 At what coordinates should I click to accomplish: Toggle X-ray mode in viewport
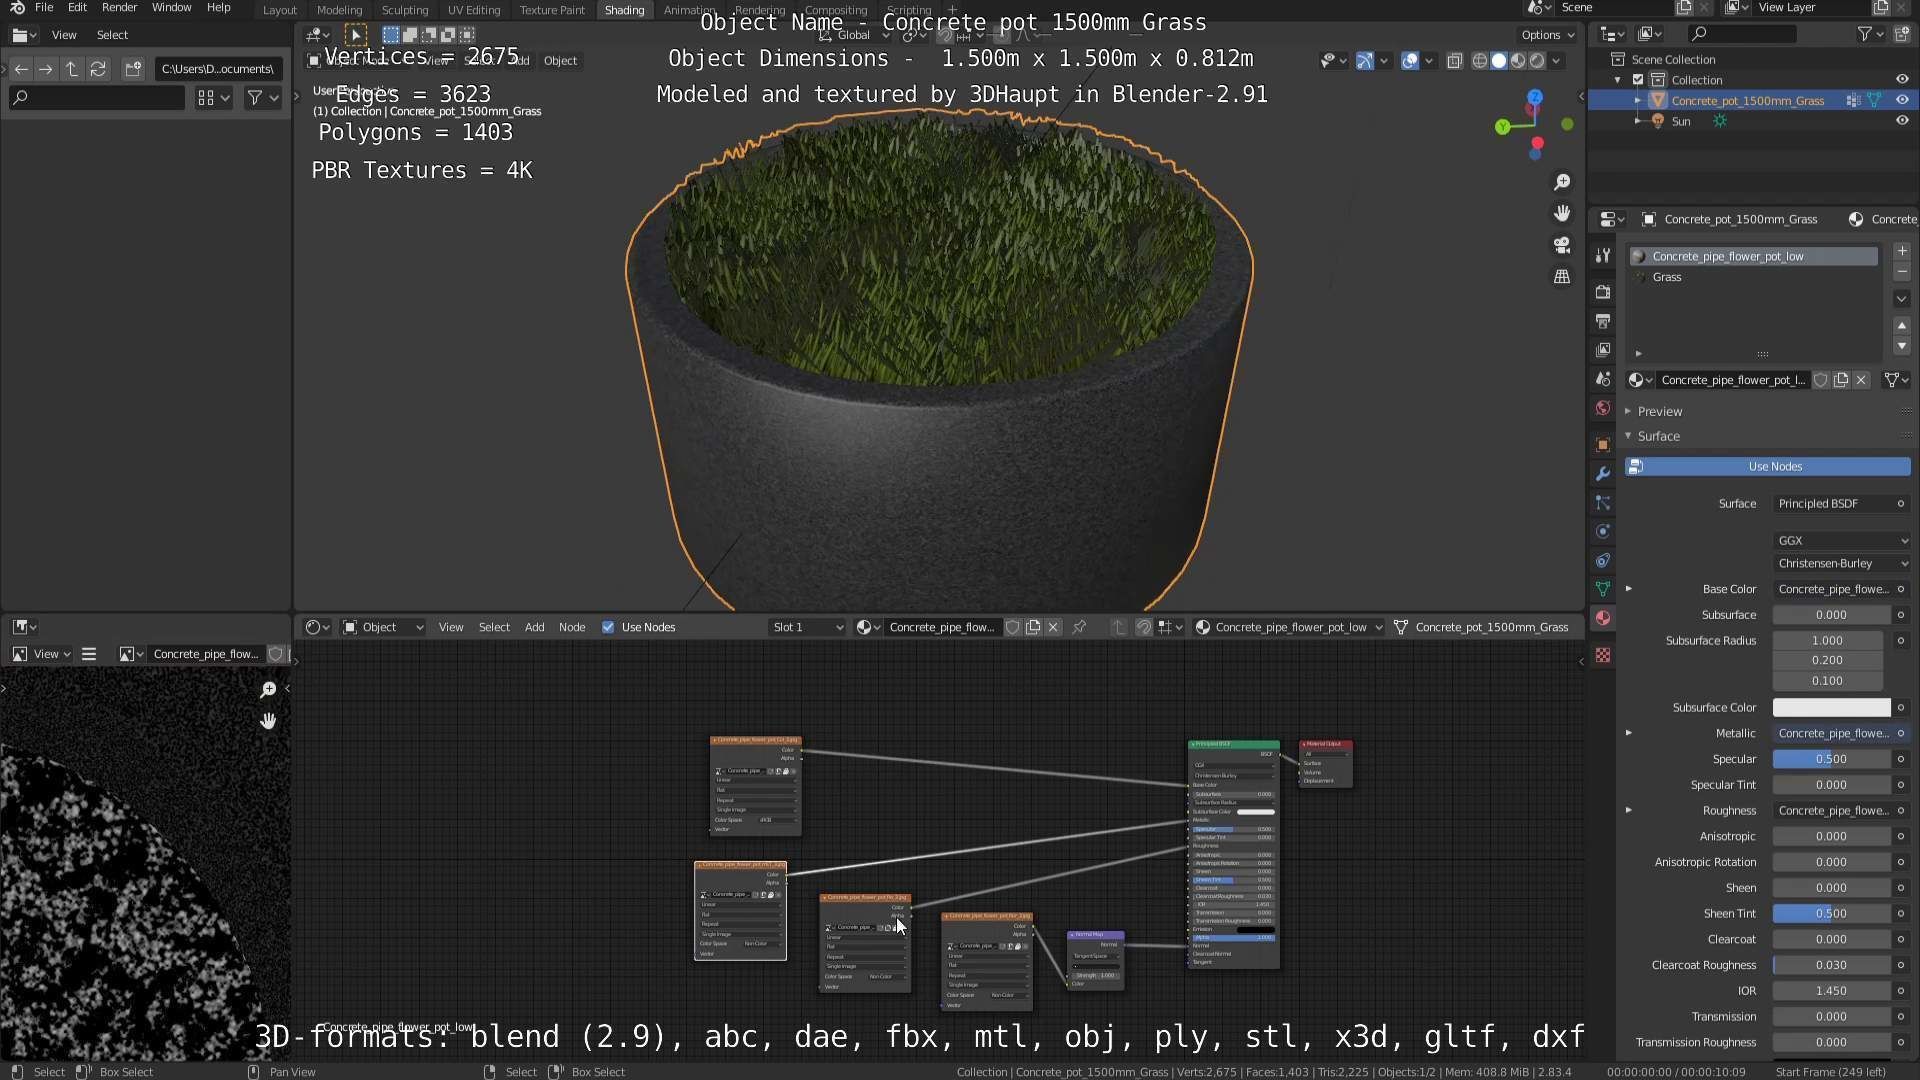pos(1454,61)
